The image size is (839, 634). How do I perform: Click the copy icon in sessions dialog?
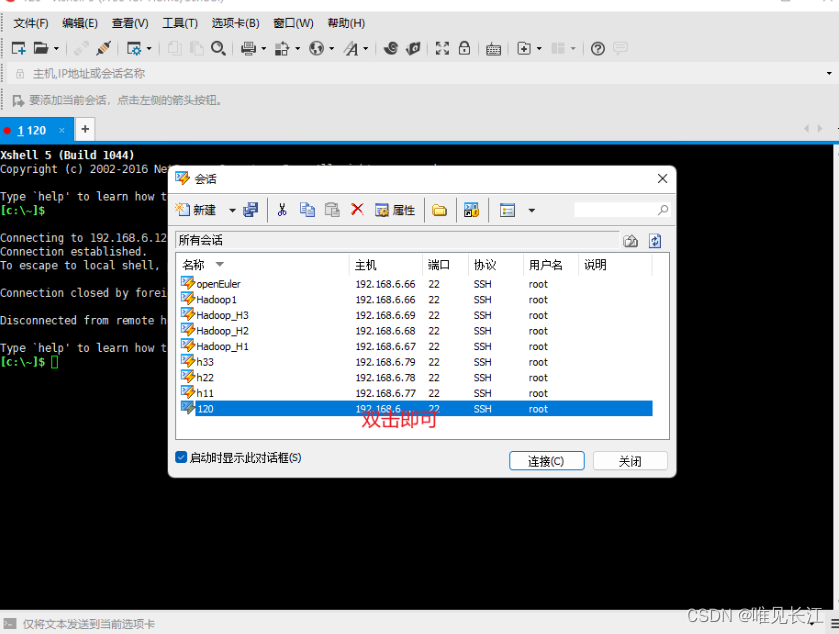[307, 210]
